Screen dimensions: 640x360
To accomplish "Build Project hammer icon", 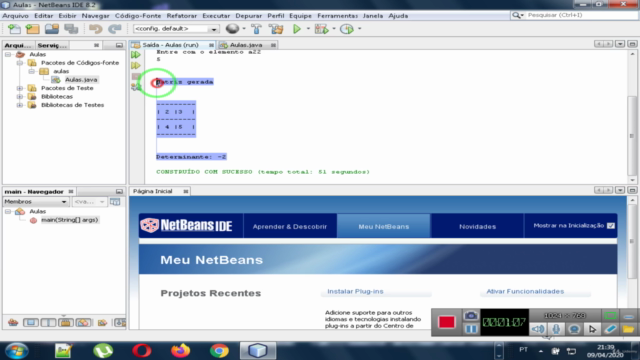I will tap(256, 29).
